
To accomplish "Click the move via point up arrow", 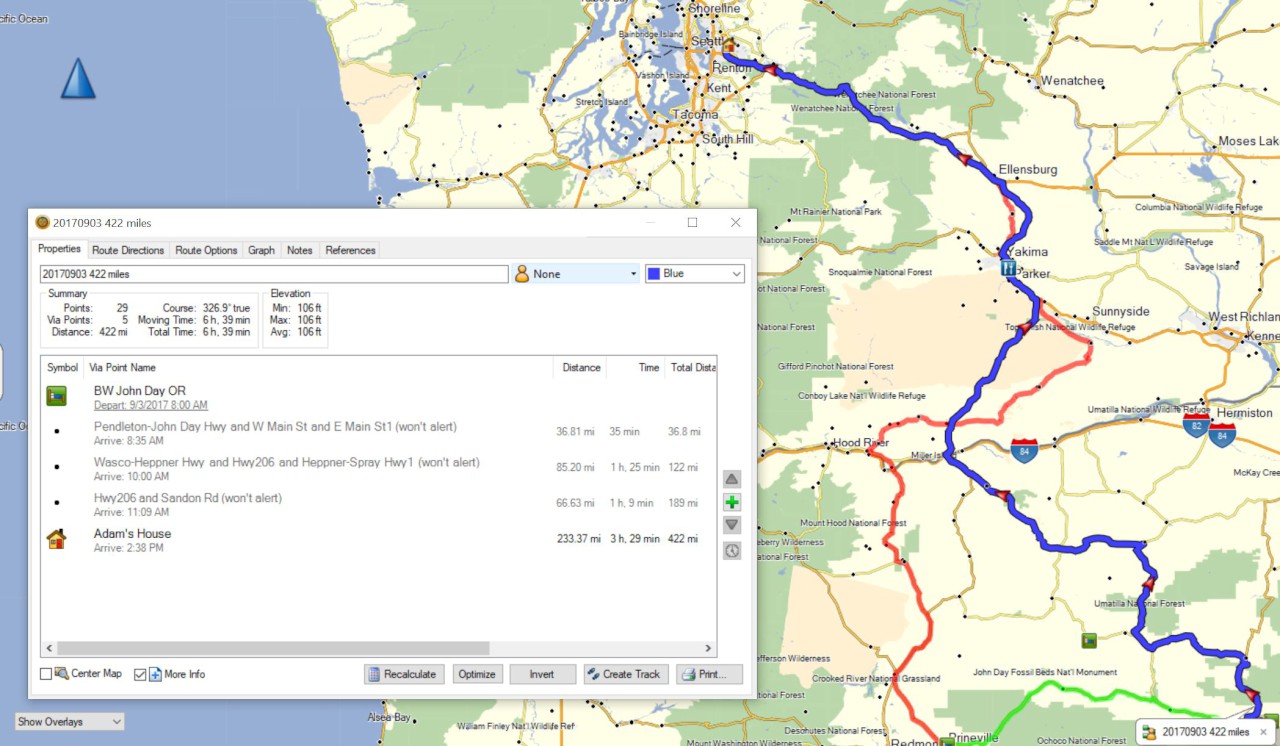I will (732, 479).
